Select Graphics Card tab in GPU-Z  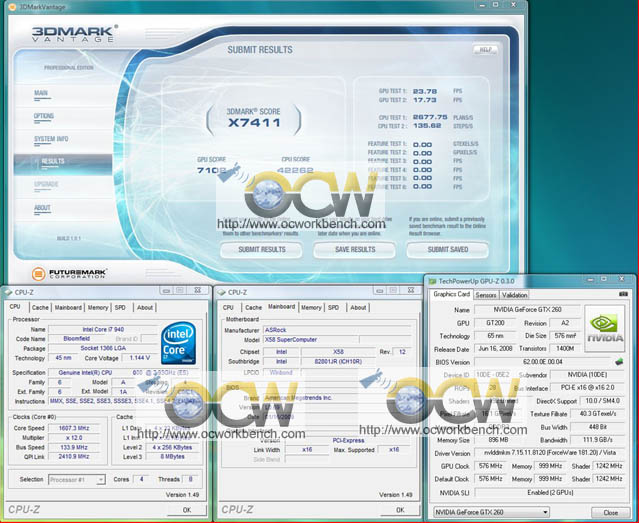452,294
